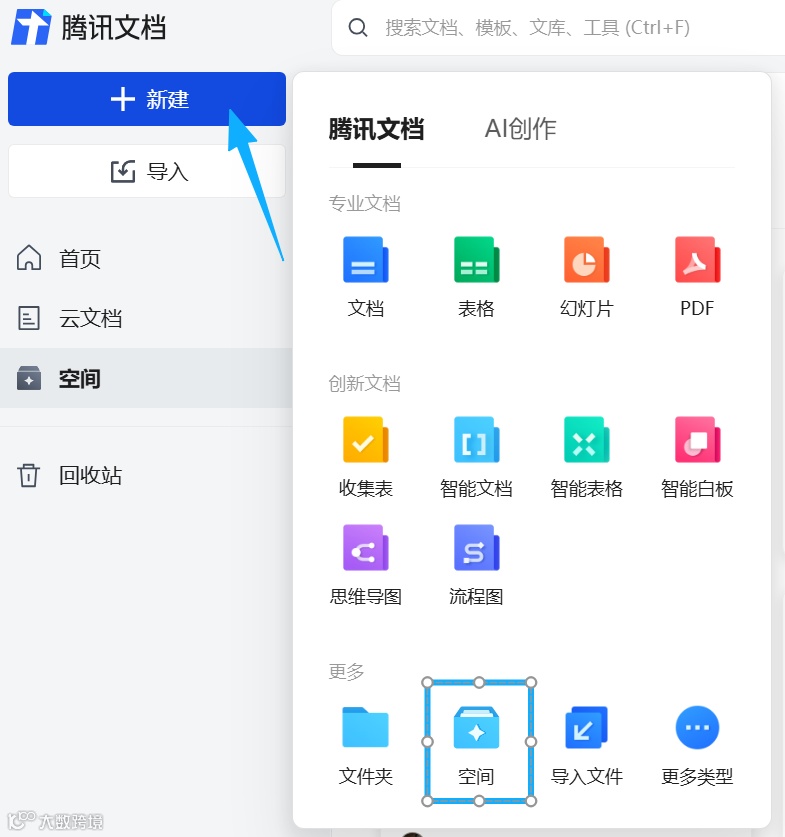The image size is (785, 837).
Task: Click the 导入文件 icon
Action: pos(586,728)
